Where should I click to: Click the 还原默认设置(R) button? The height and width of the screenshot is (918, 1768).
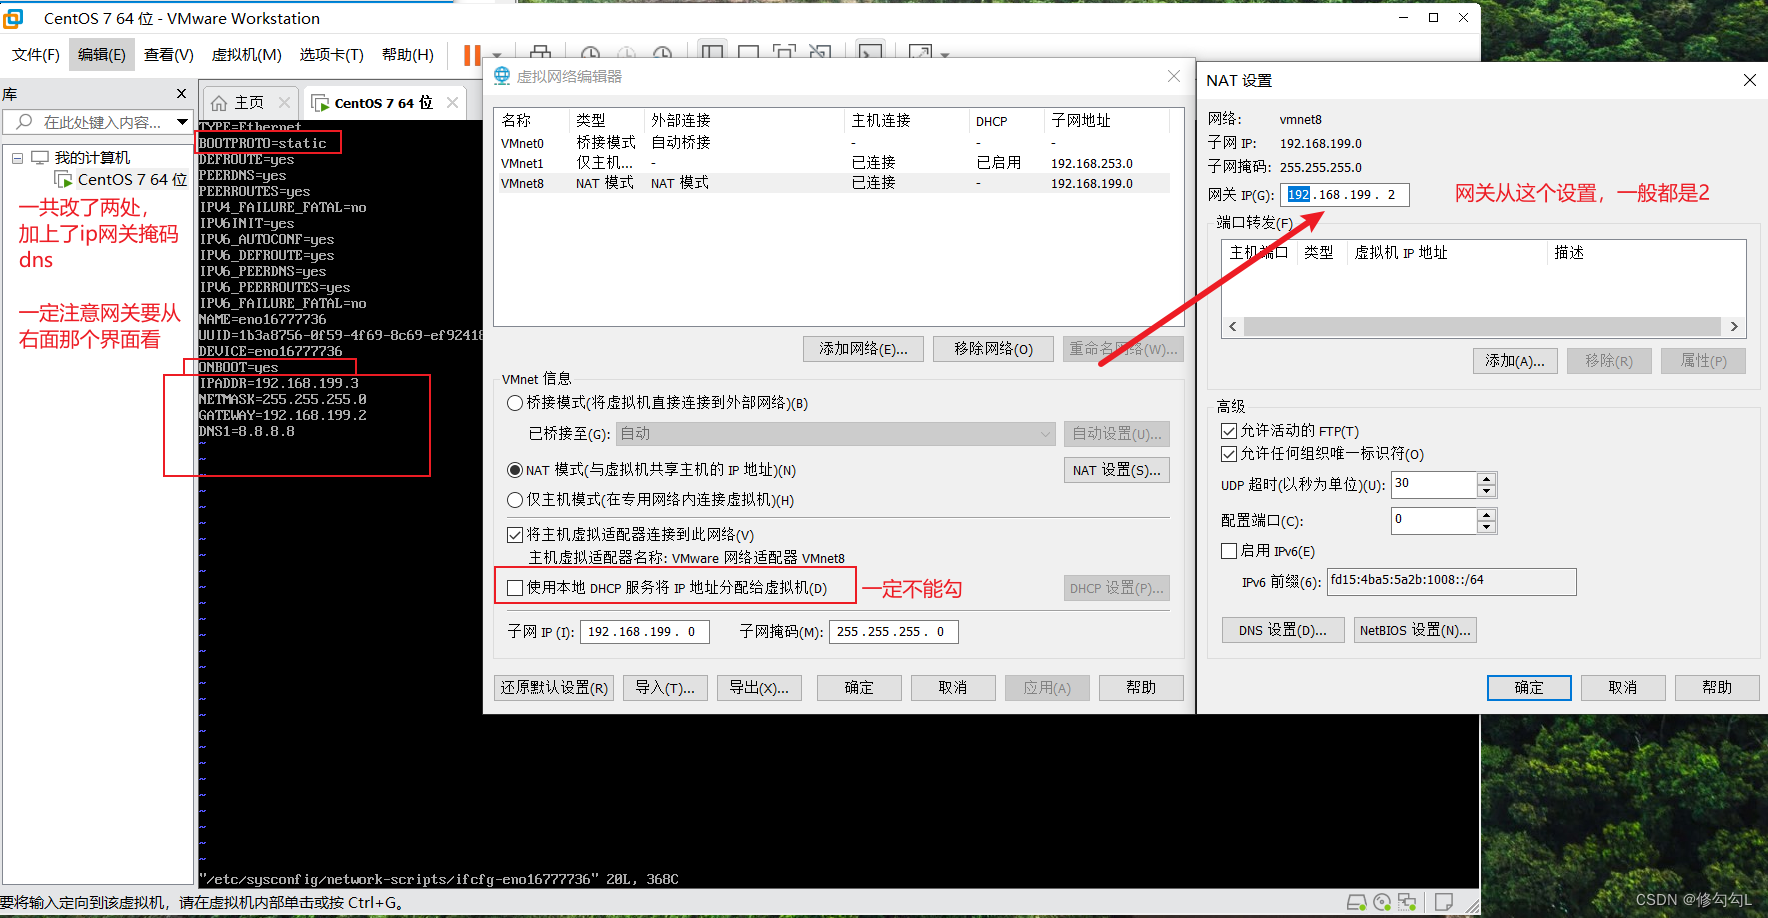coord(554,688)
